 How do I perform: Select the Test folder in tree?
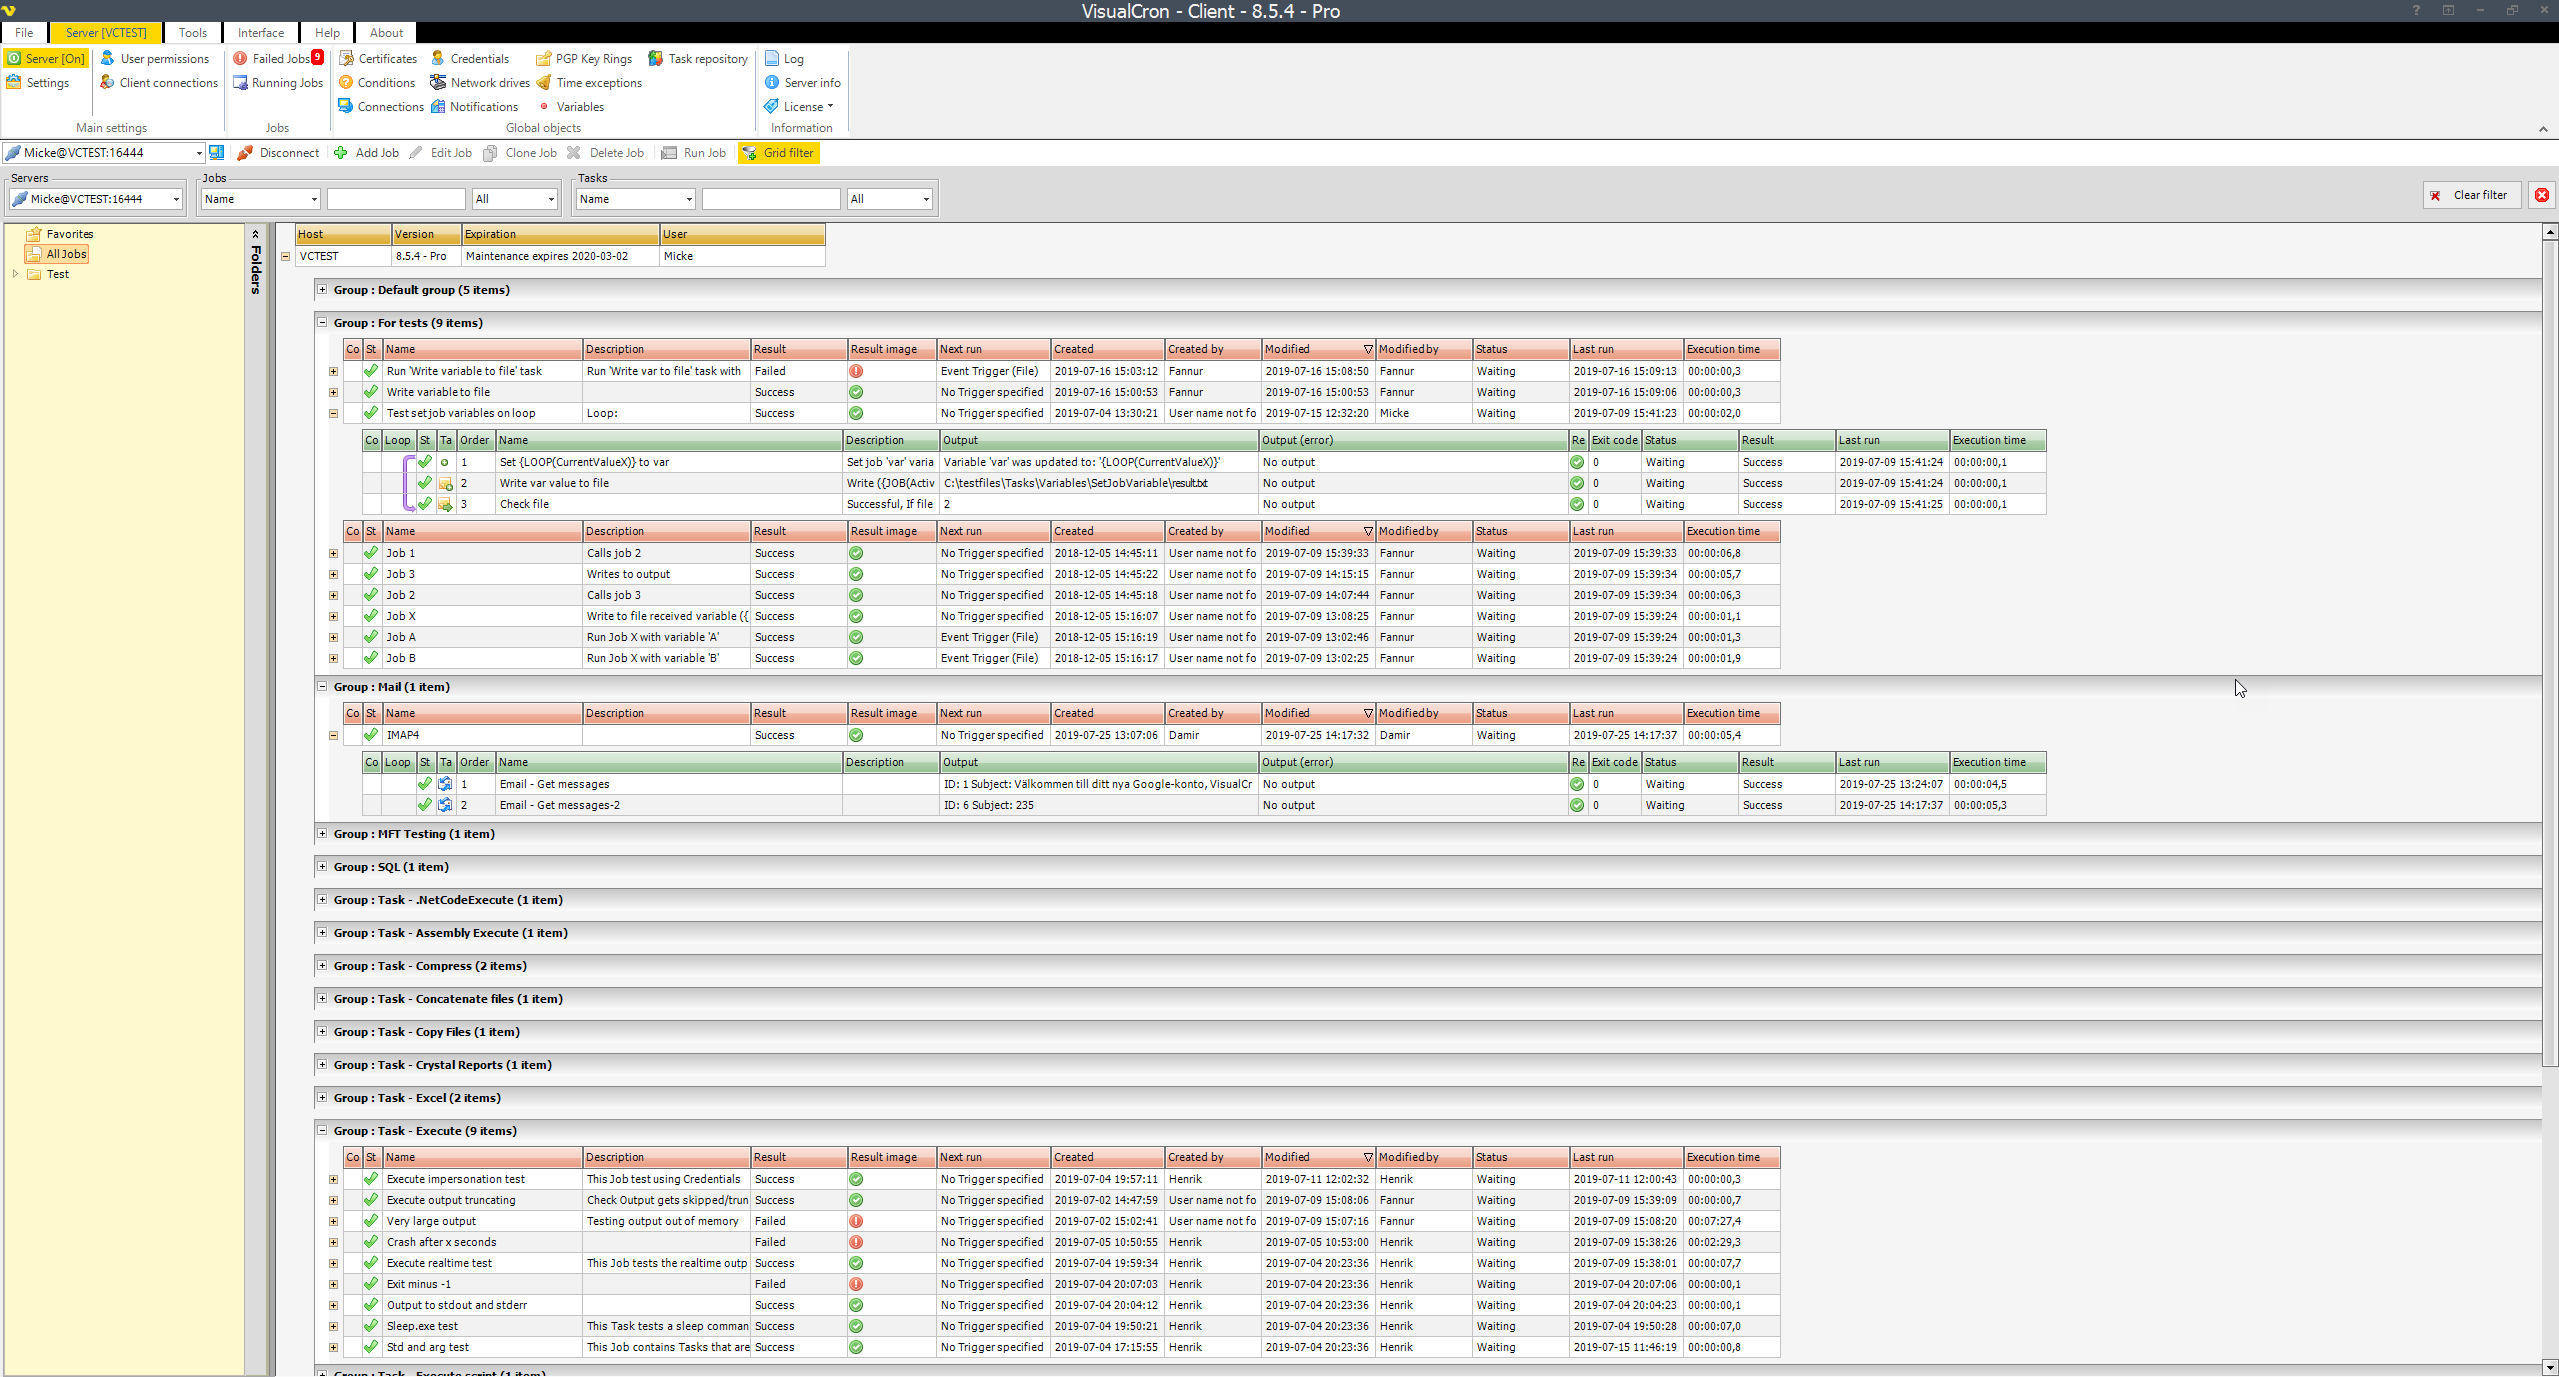coord(58,274)
